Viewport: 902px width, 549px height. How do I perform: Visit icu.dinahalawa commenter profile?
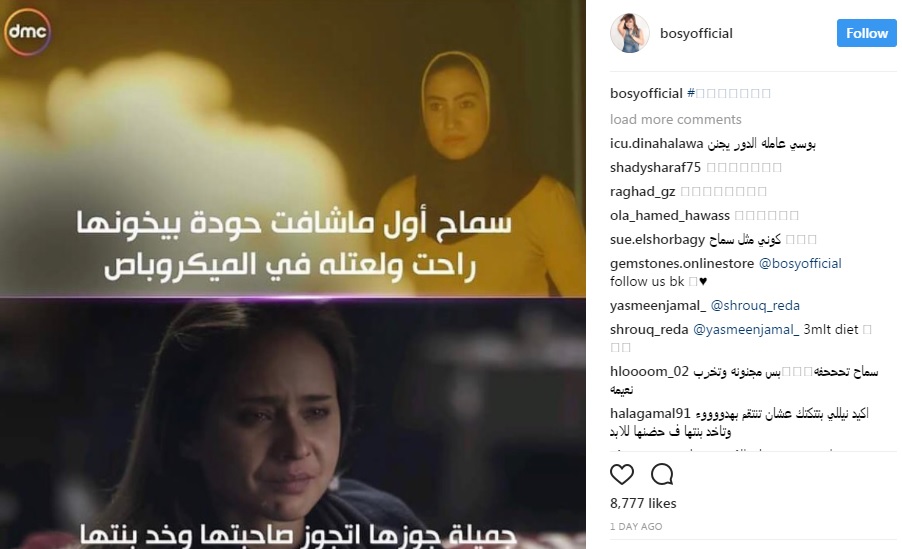[656, 143]
